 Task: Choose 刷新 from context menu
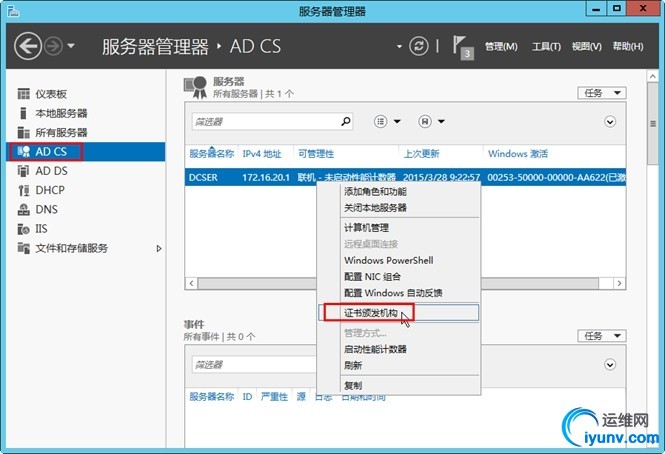(353, 365)
